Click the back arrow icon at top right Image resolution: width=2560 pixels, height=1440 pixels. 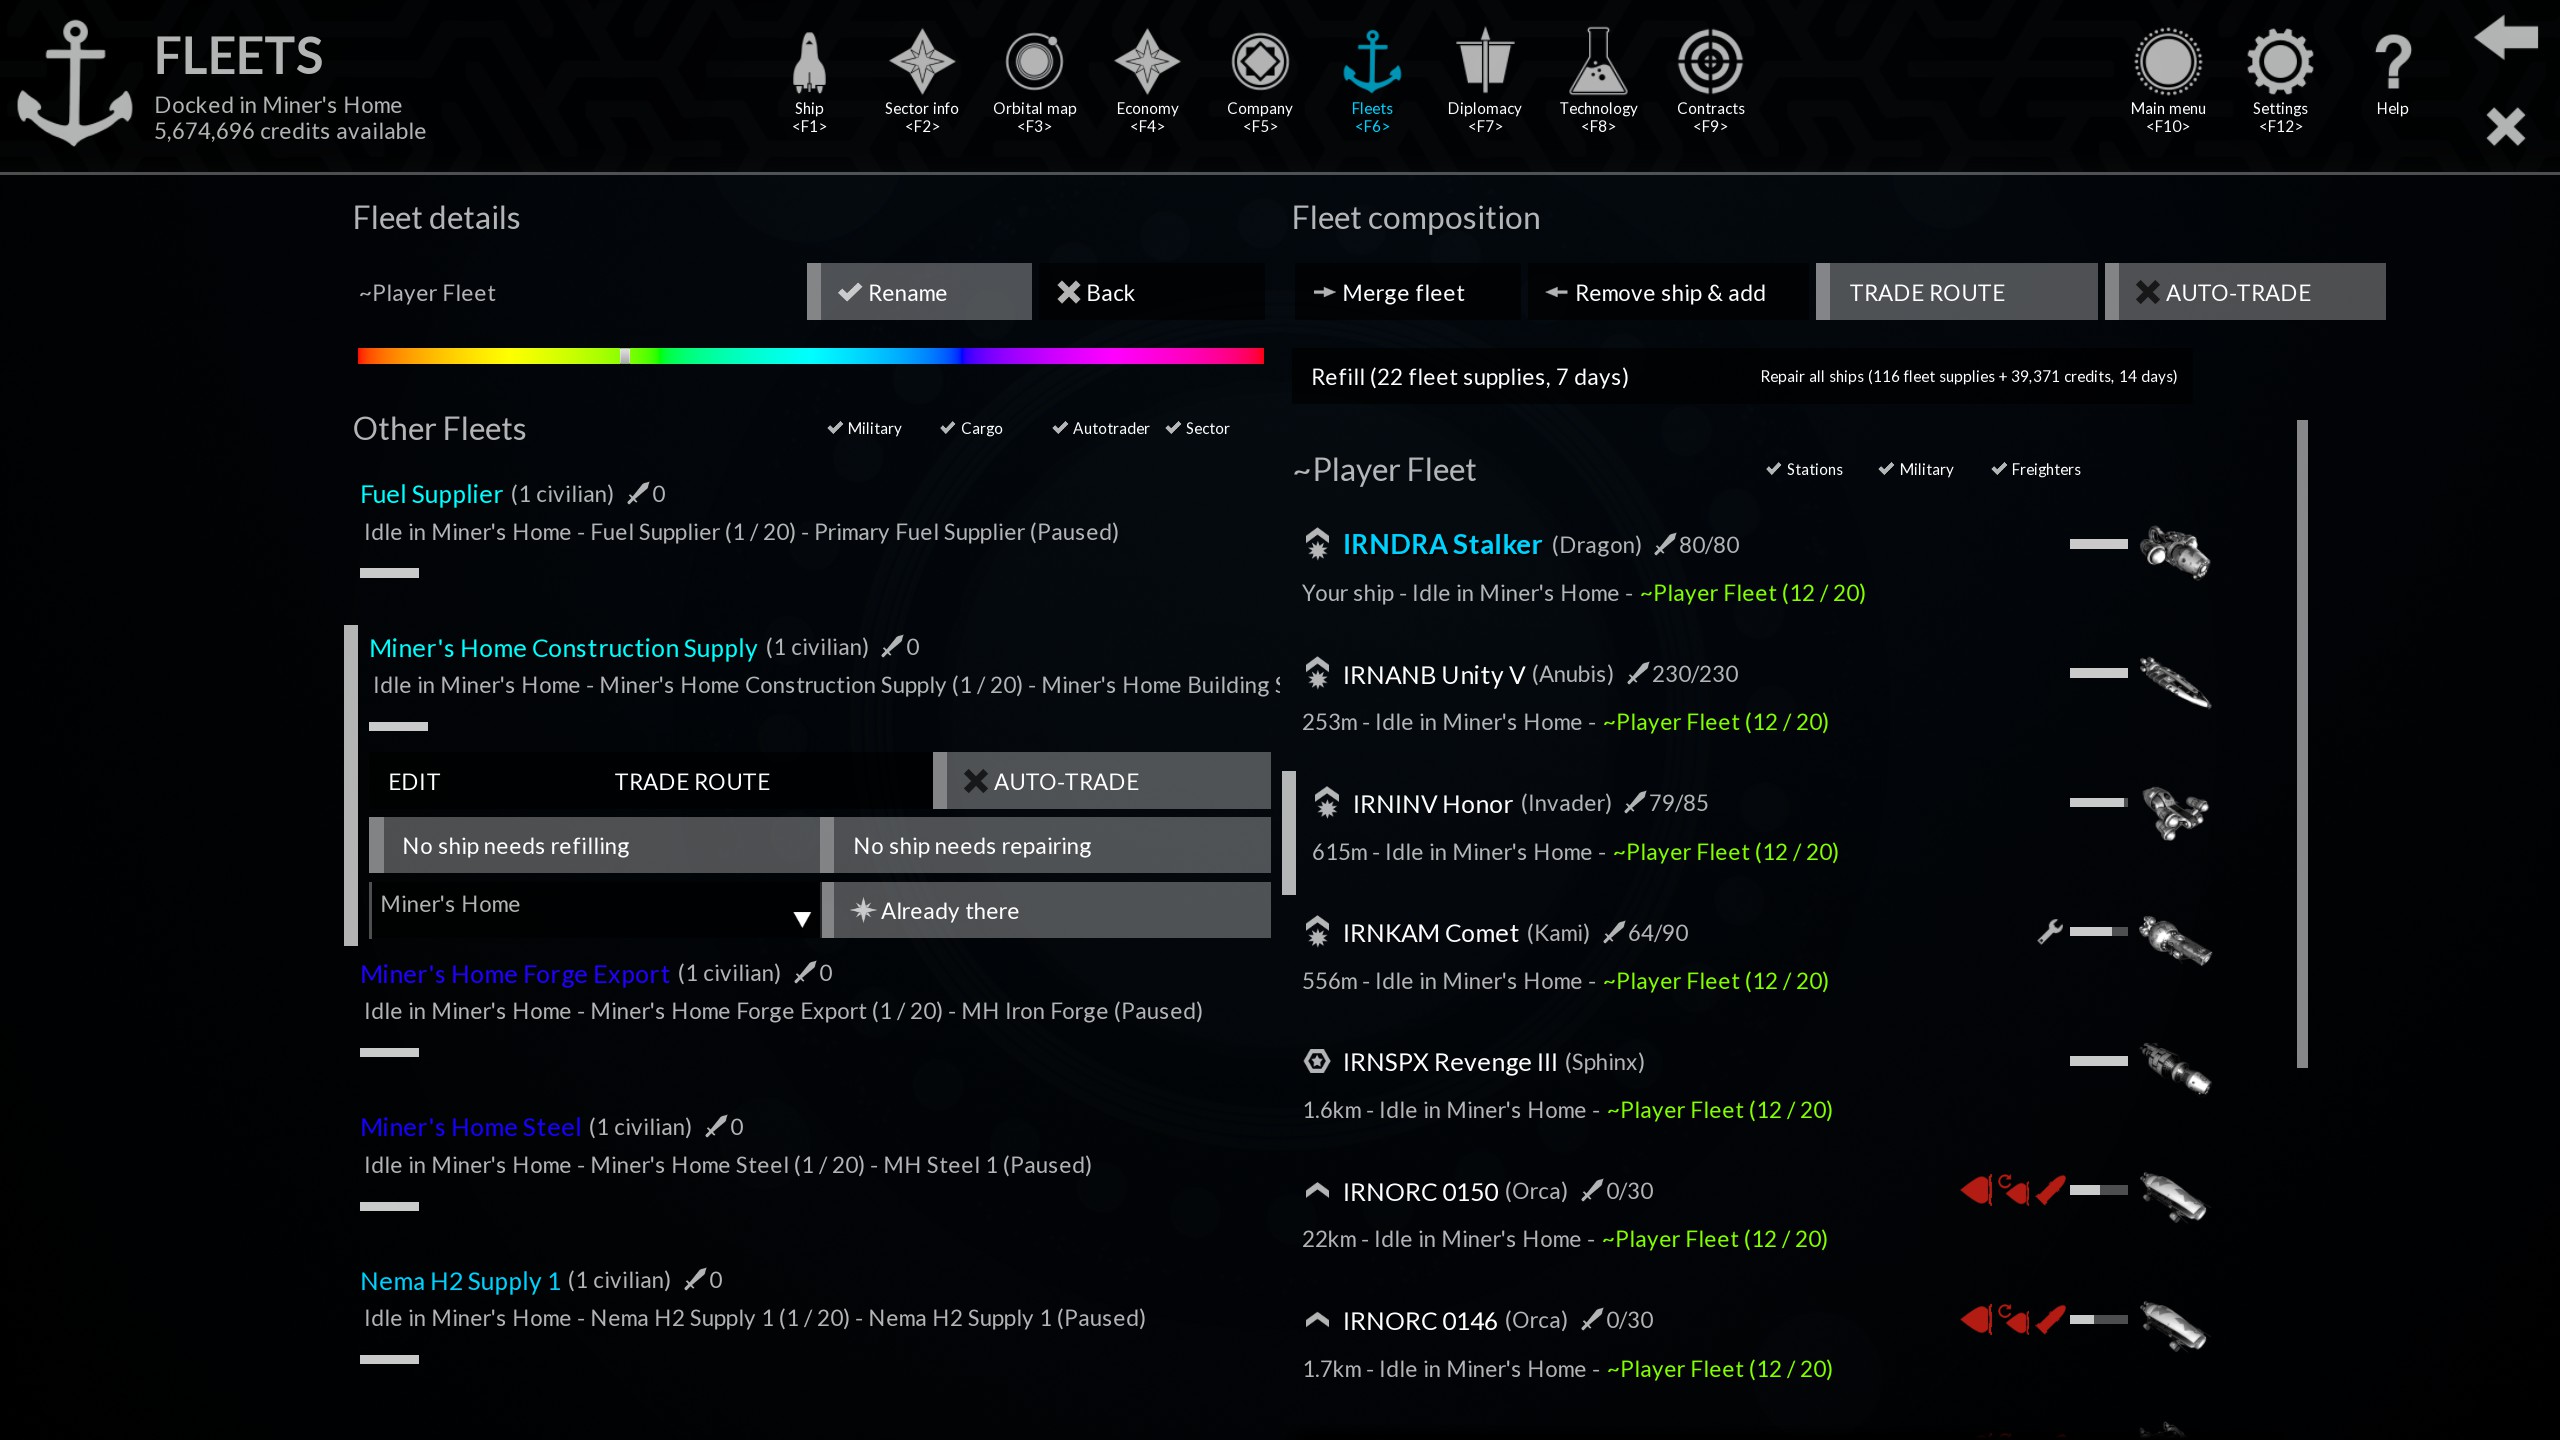coord(2505,38)
